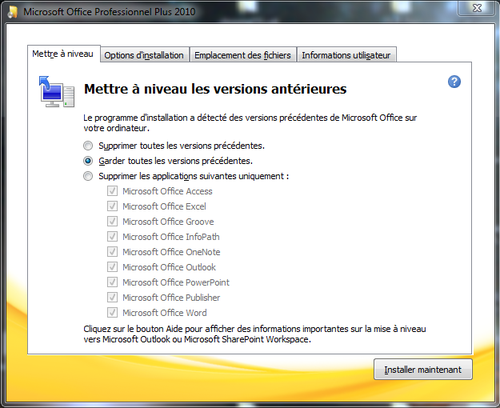Close the Office setup window
The image size is (500, 408).
coord(477,8)
